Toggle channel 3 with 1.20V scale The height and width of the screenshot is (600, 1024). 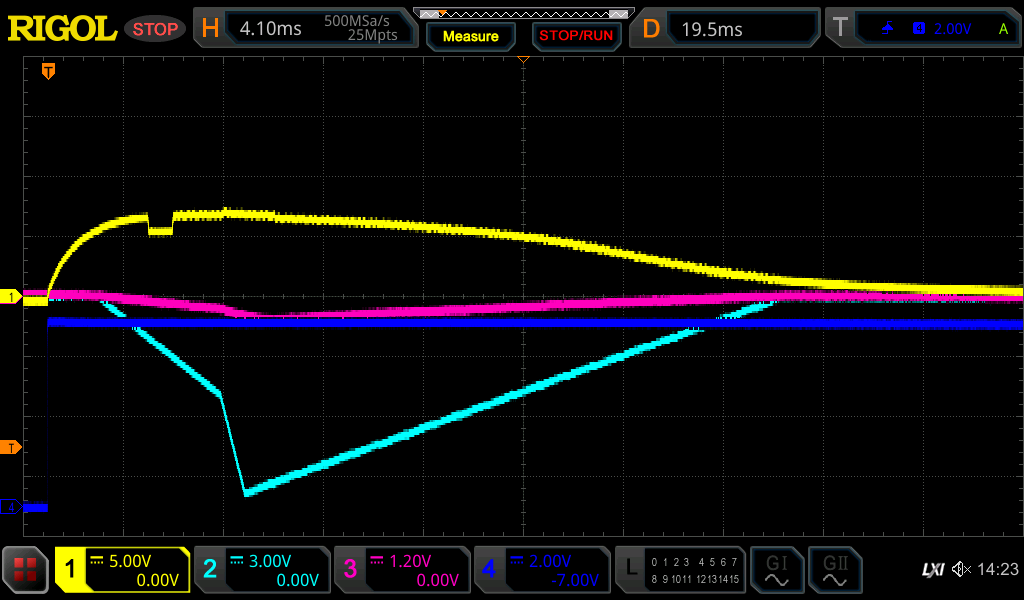400,570
